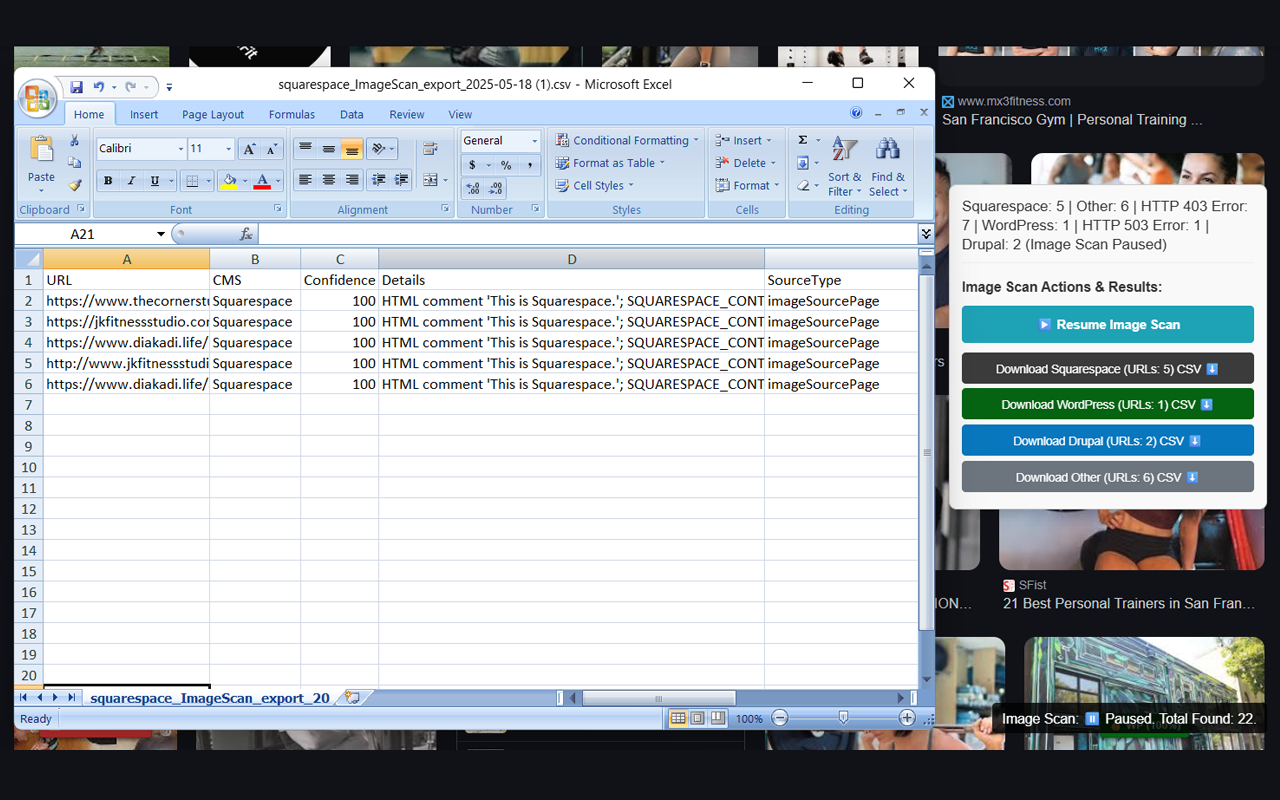Click the Format Painter brush icon
The height and width of the screenshot is (800, 1280).
(75, 185)
